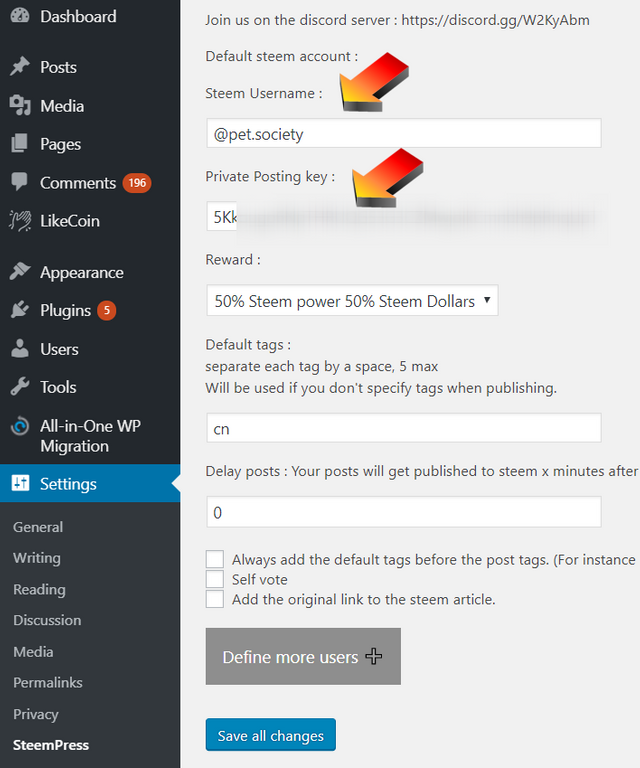Open the SteemPress settings submenu
The image size is (640, 768).
pyautogui.click(x=51, y=745)
